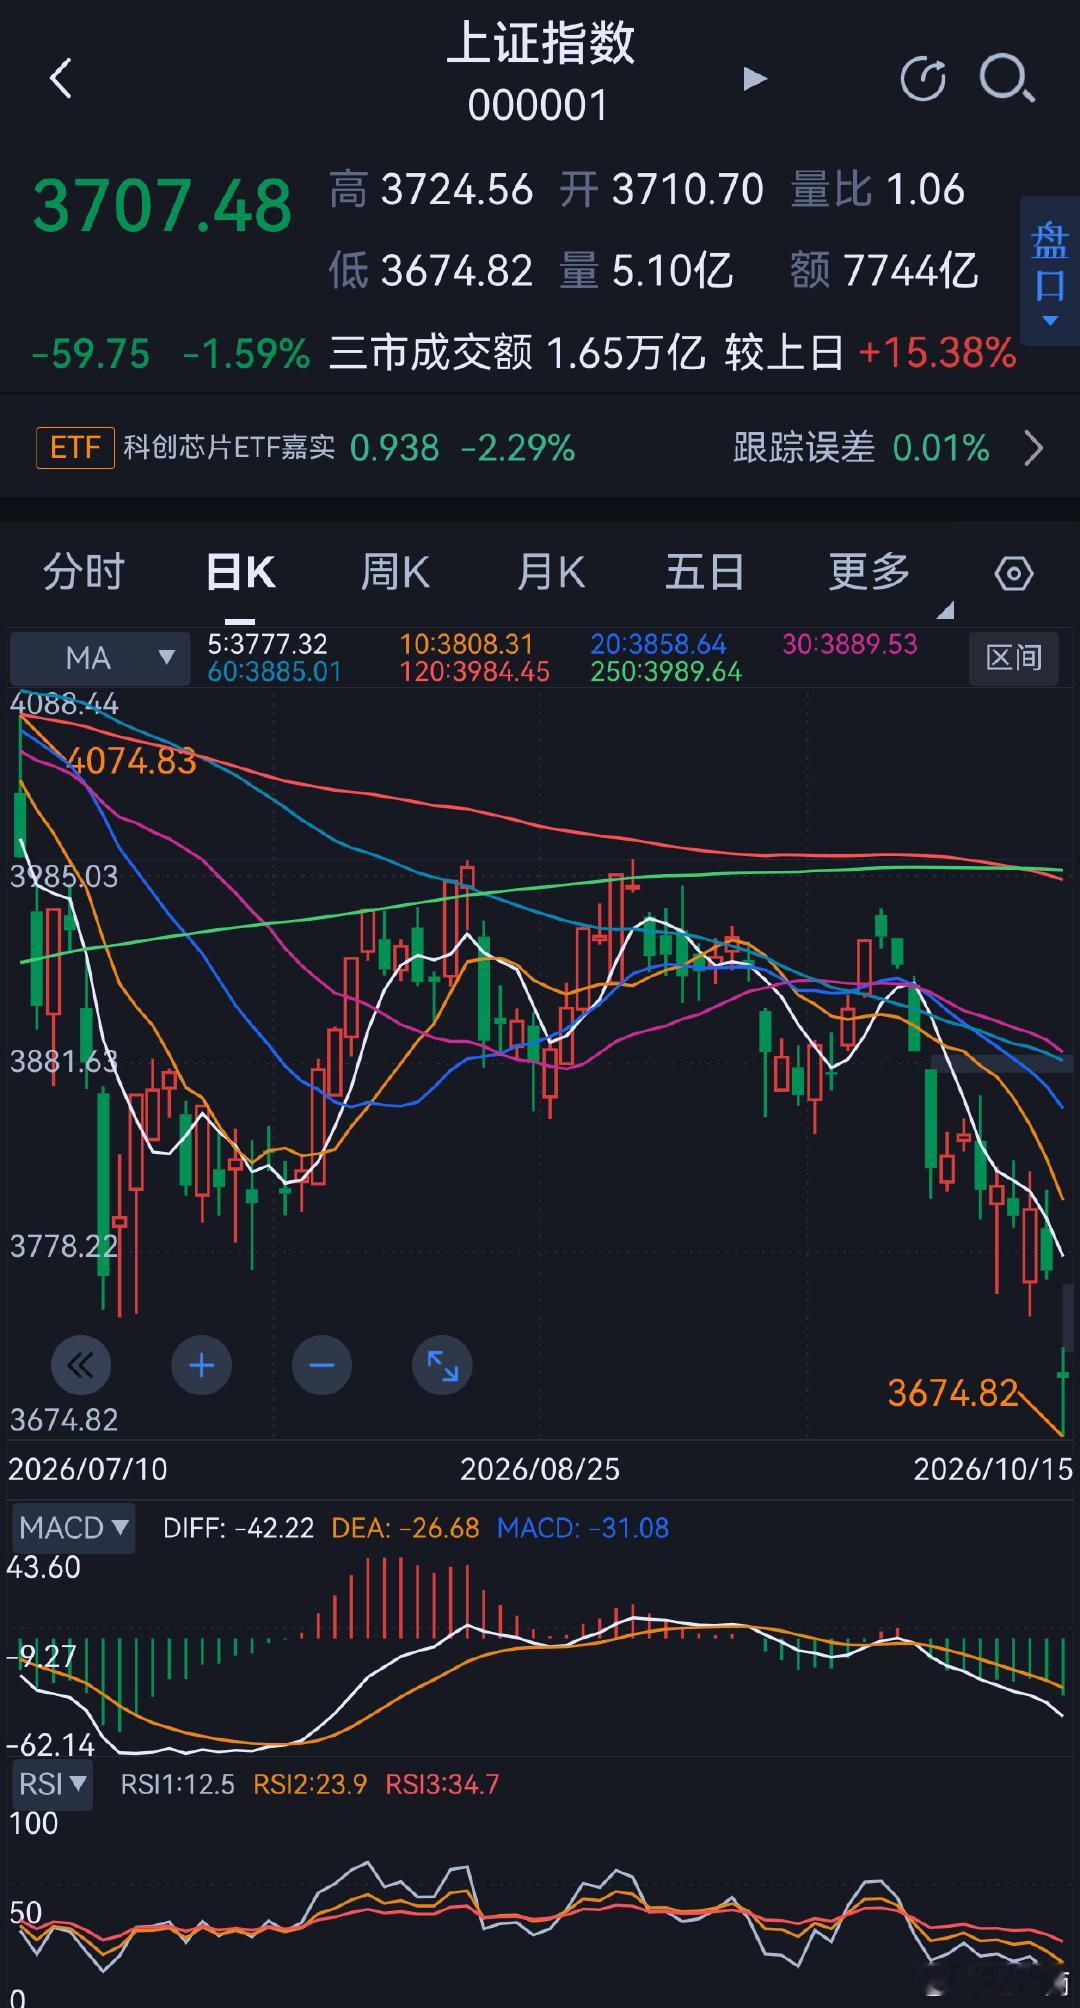Zoom in chart with plus button
This screenshot has height=2008, width=1080.
(202, 1365)
